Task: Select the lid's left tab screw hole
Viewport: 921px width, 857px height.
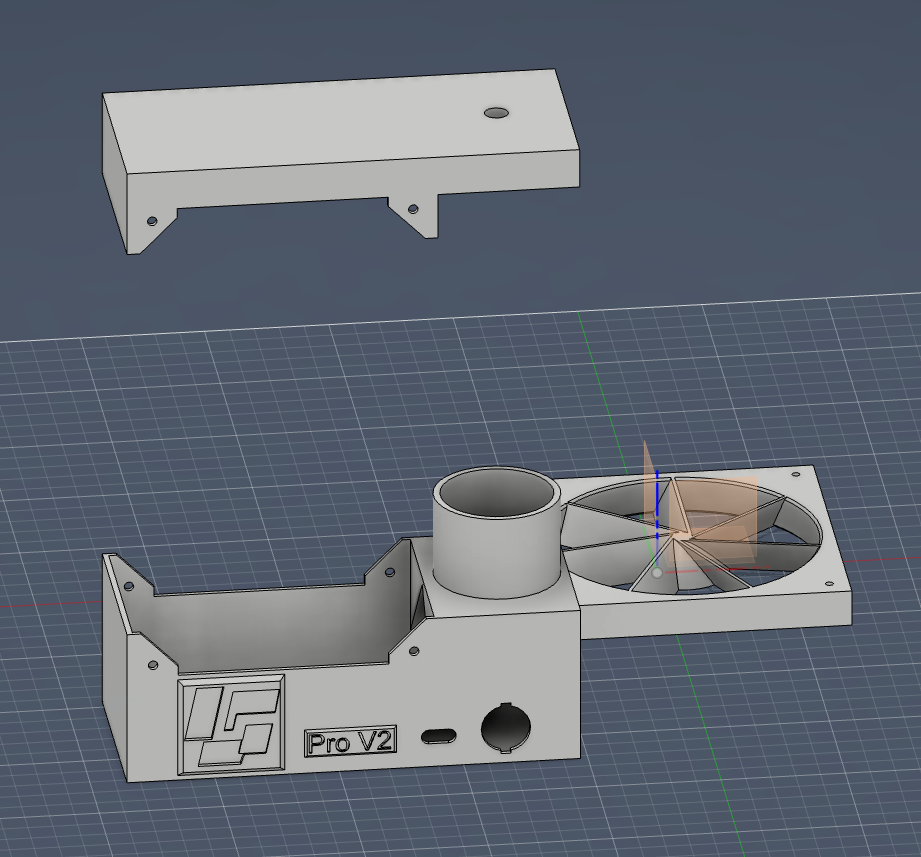Action: coord(152,221)
